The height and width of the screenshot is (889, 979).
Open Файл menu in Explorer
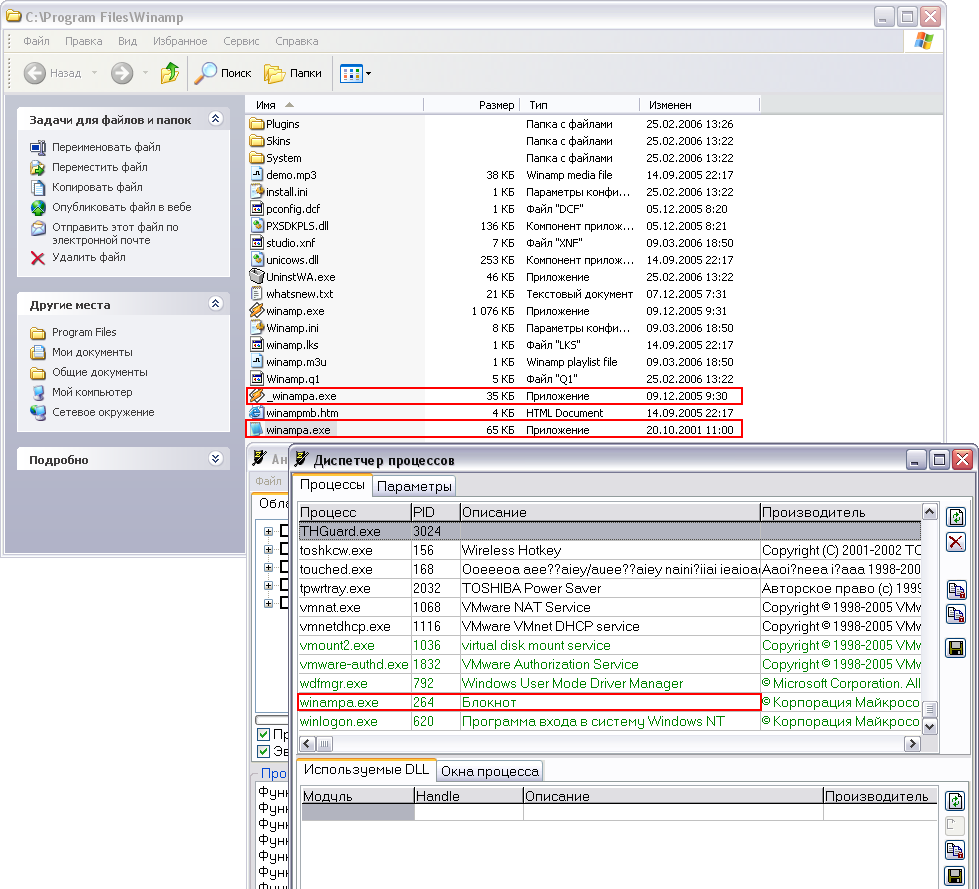(36, 41)
